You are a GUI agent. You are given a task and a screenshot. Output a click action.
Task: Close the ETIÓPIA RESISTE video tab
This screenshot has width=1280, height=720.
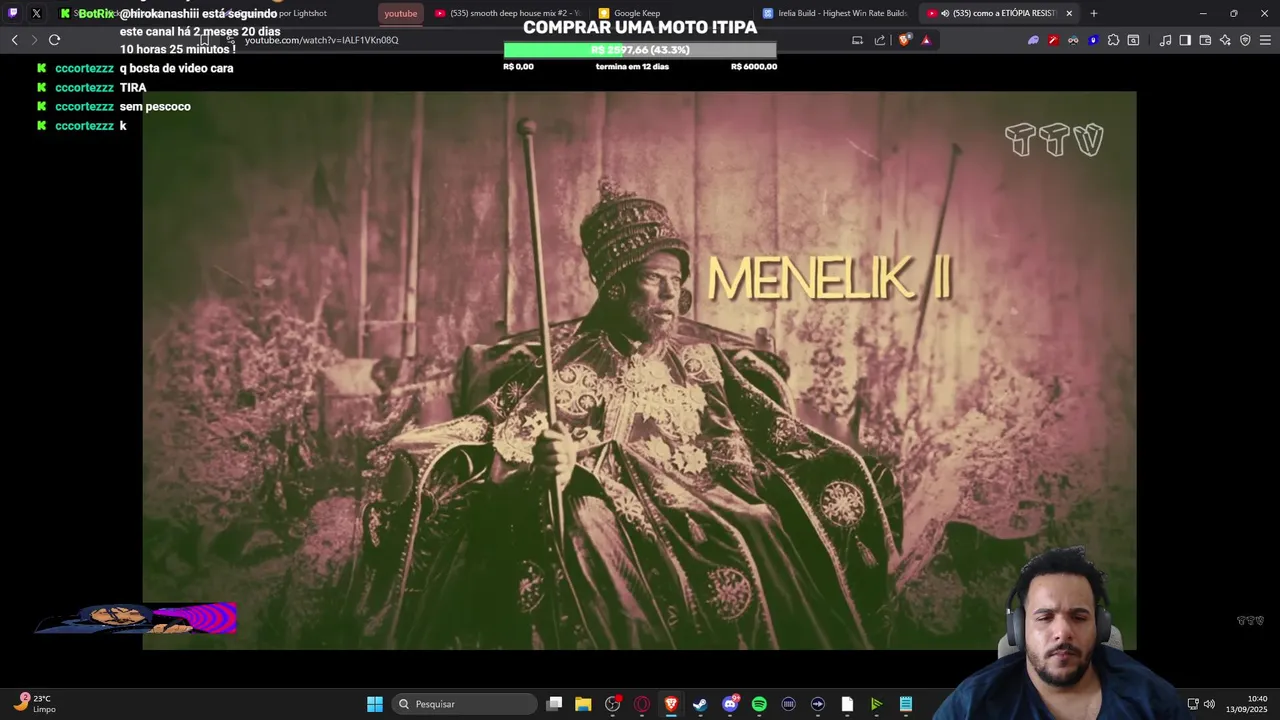pyautogui.click(x=1069, y=13)
